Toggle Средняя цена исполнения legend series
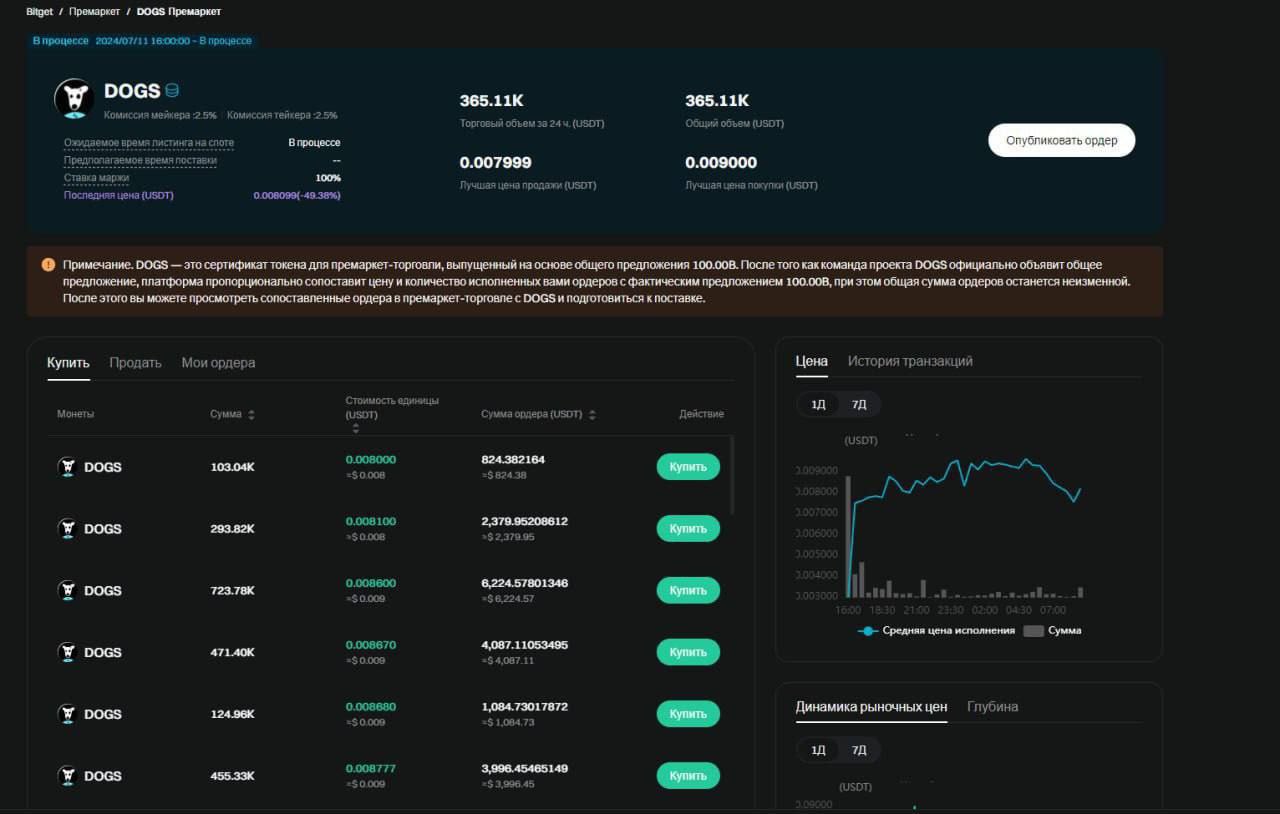 click(x=937, y=631)
